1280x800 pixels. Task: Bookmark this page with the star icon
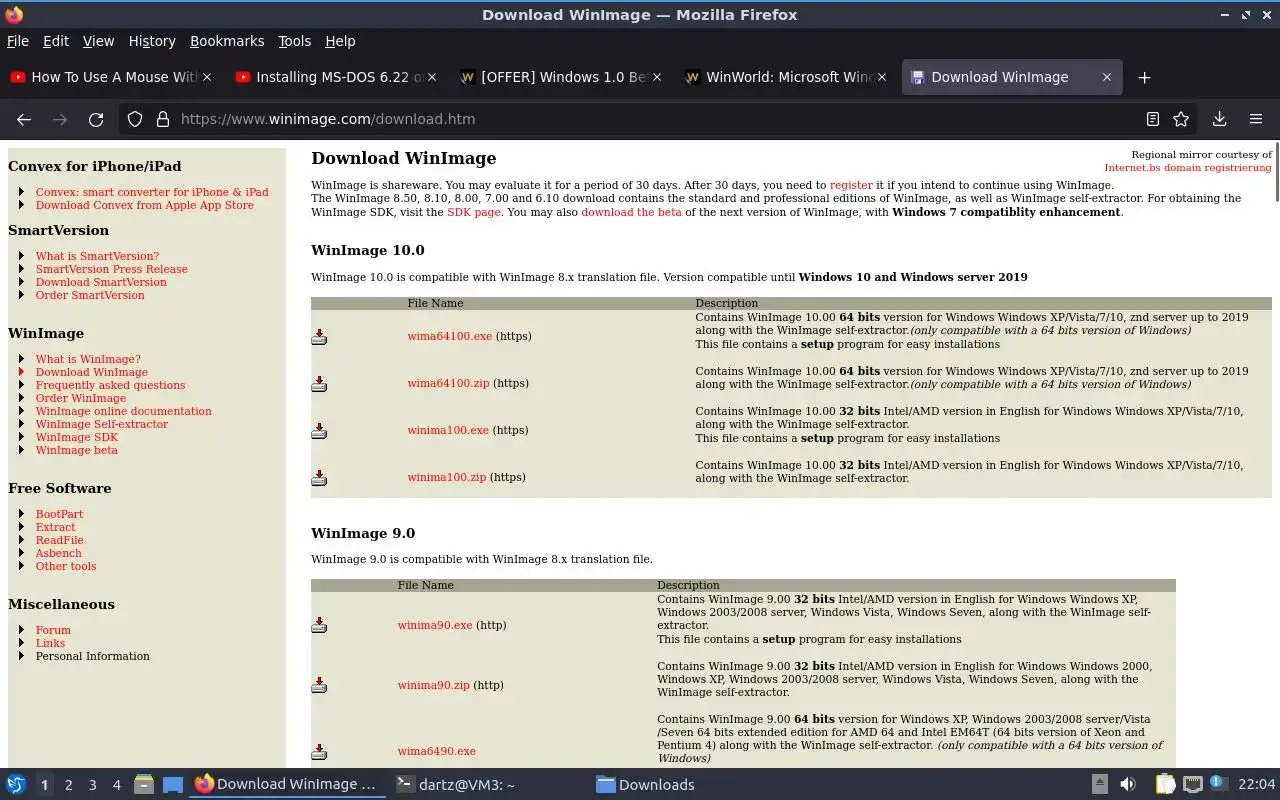click(x=1181, y=119)
